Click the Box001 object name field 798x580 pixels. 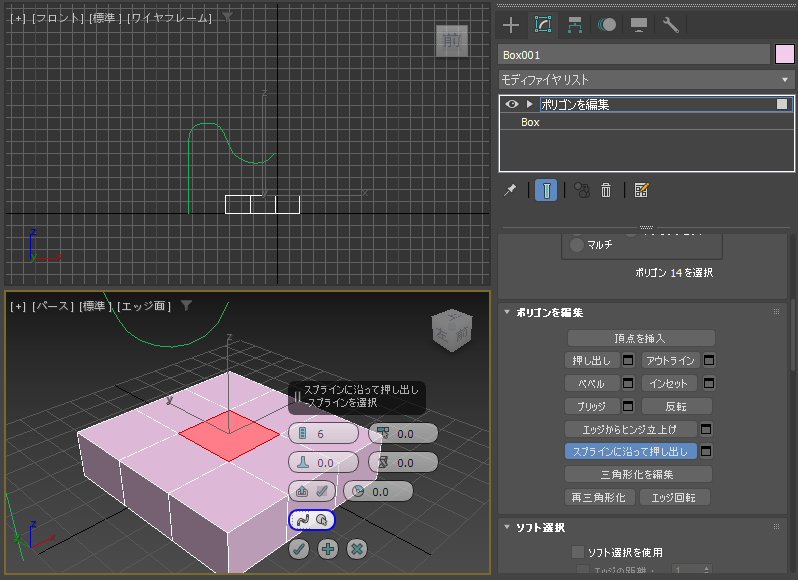(x=634, y=55)
